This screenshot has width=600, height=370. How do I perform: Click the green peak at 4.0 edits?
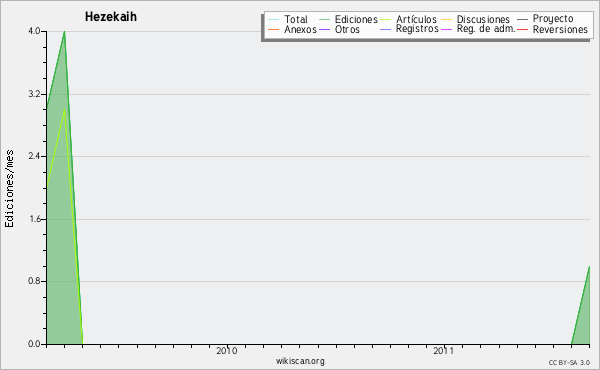65,32
